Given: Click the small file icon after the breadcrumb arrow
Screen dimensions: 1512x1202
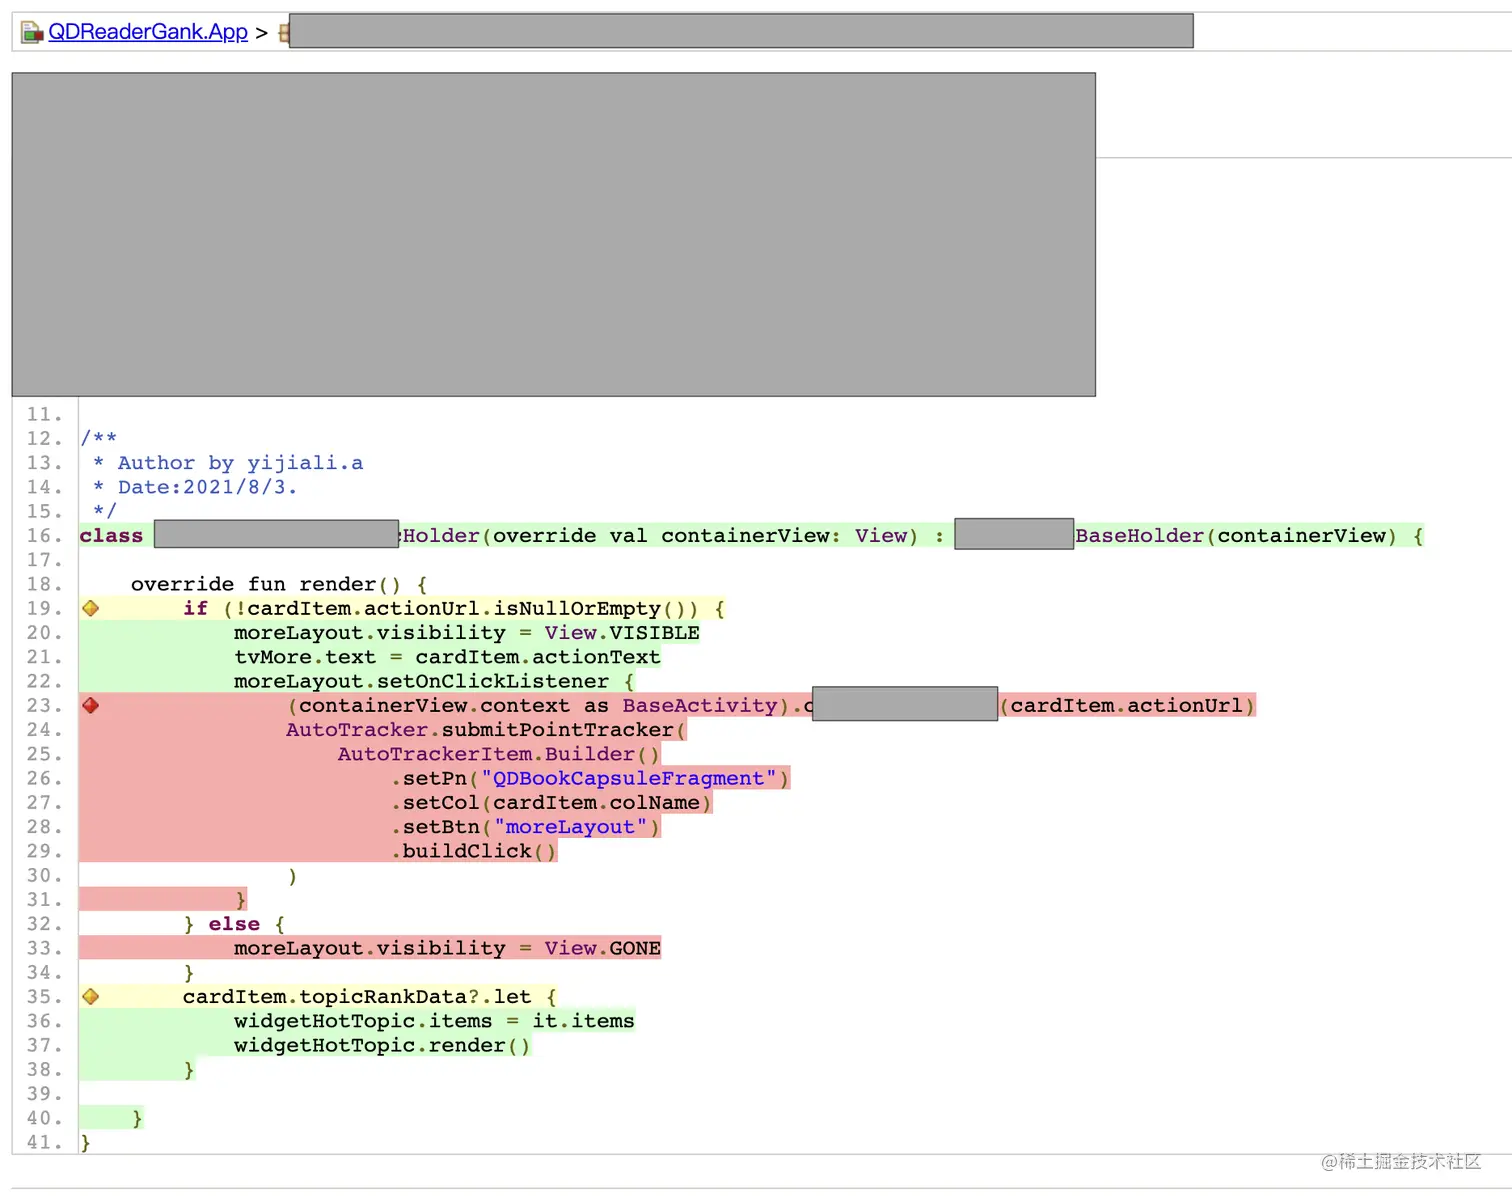Looking at the screenshot, I should [284, 33].
